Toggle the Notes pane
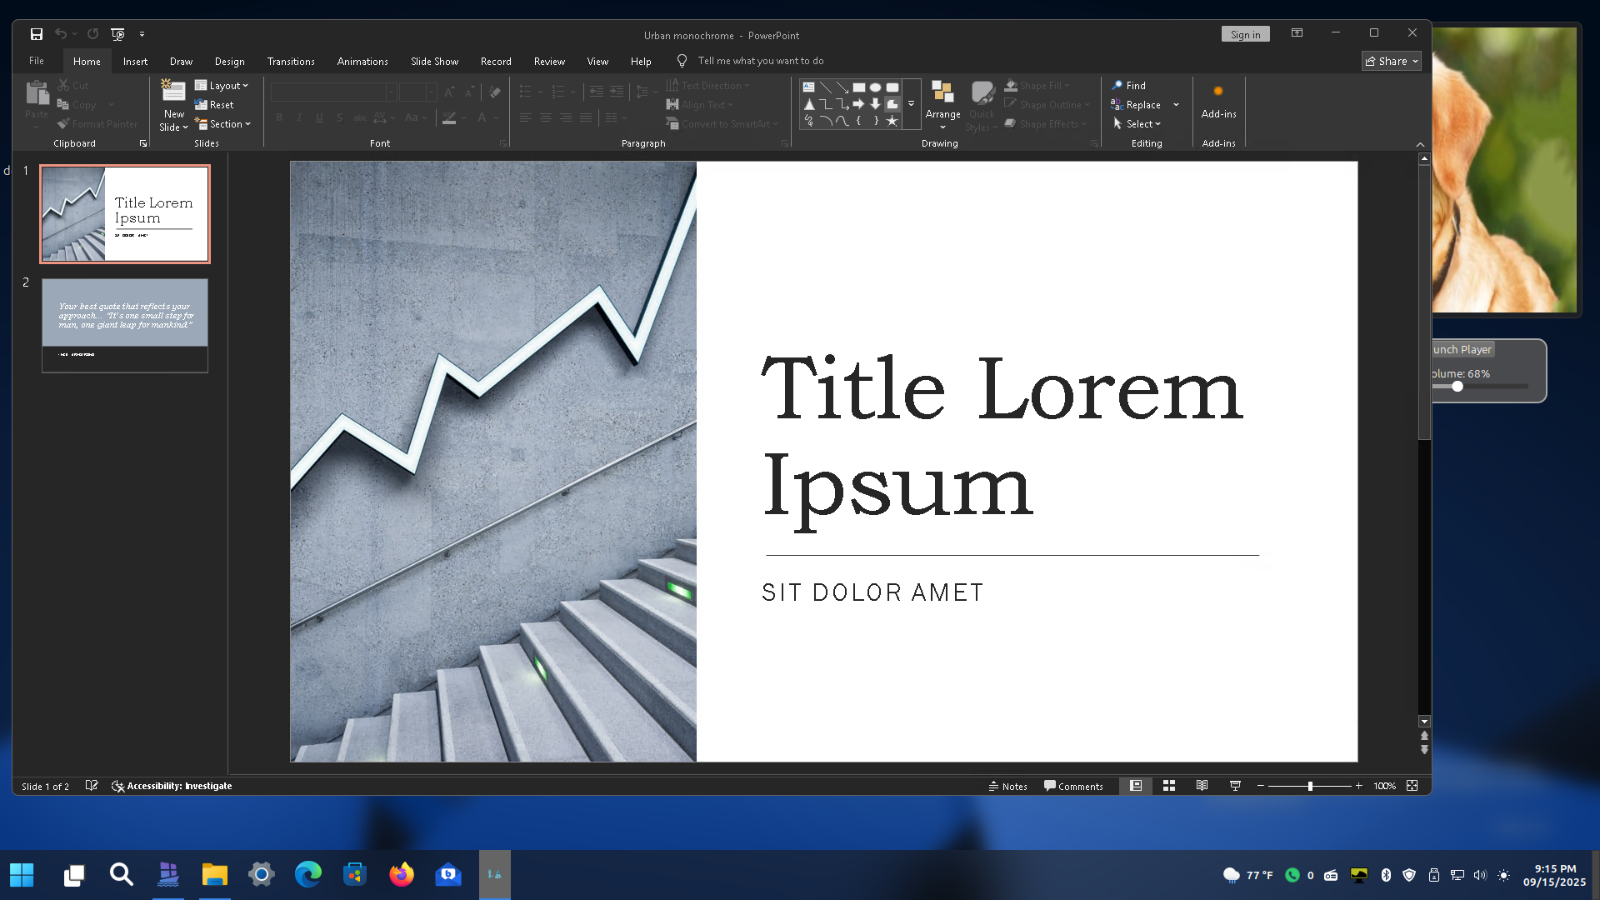This screenshot has height=900, width=1600. click(1008, 786)
